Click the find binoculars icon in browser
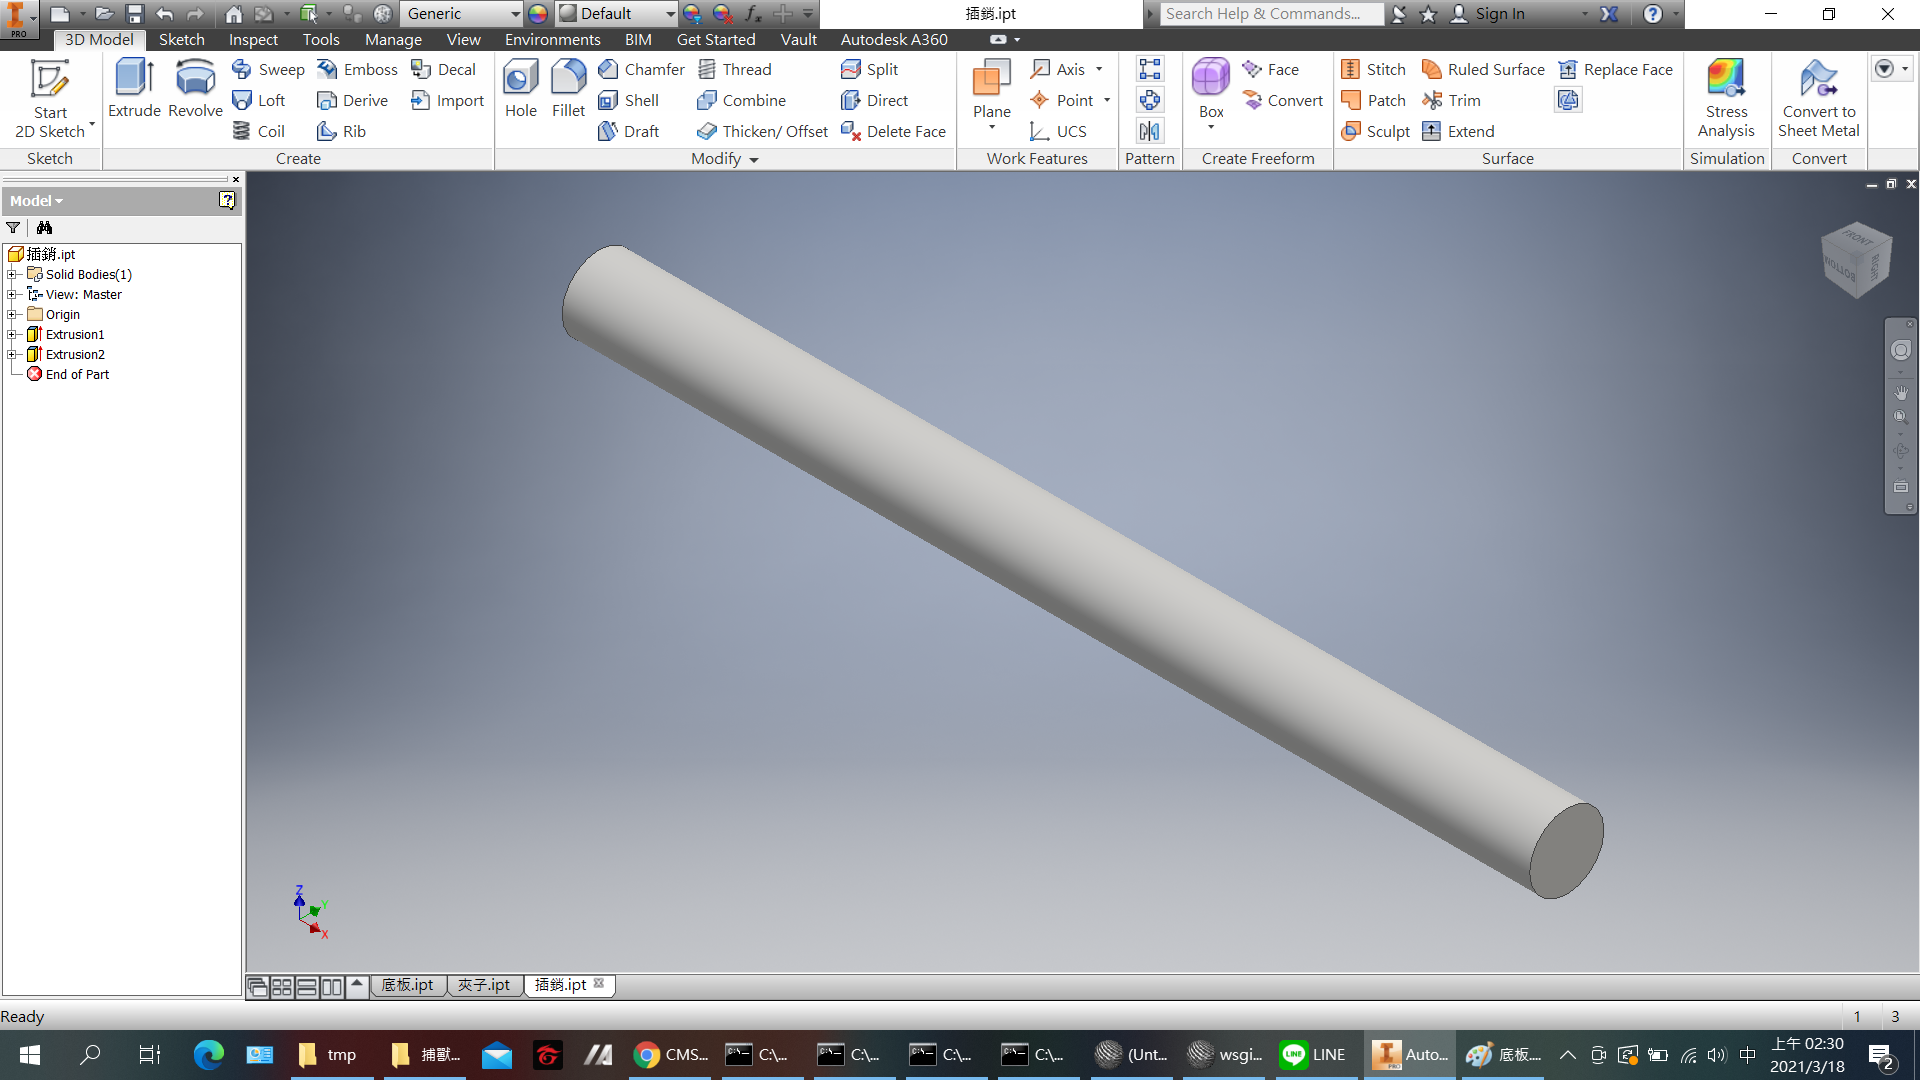1920x1080 pixels. tap(44, 228)
